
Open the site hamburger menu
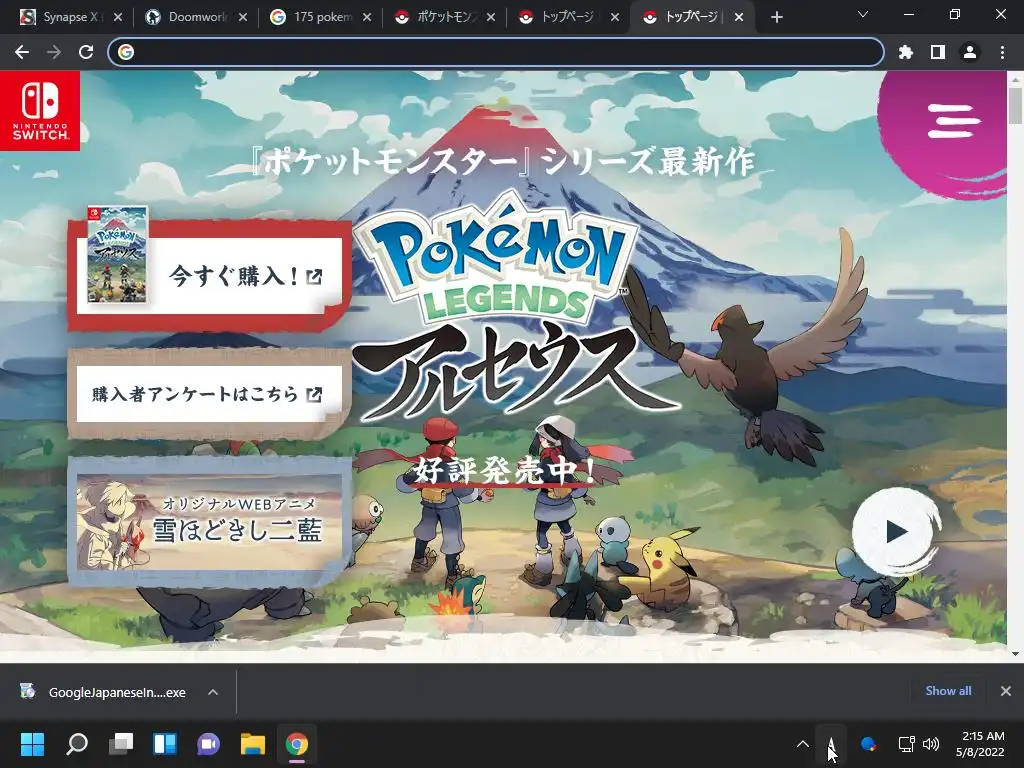coord(953,121)
